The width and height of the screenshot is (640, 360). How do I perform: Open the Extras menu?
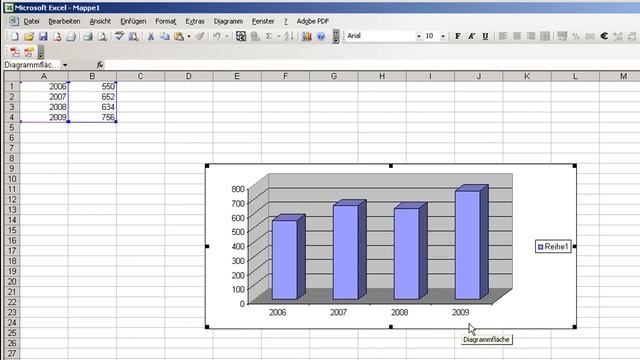coord(195,21)
